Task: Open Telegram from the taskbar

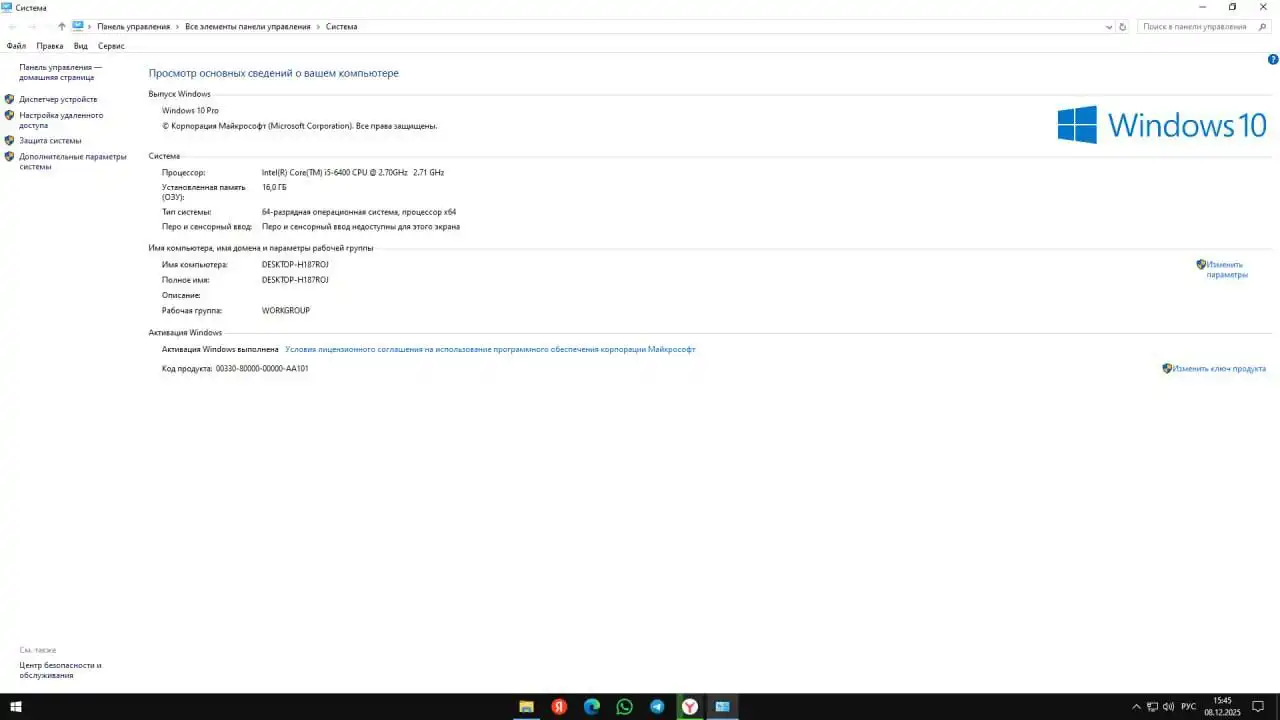Action: point(657,707)
